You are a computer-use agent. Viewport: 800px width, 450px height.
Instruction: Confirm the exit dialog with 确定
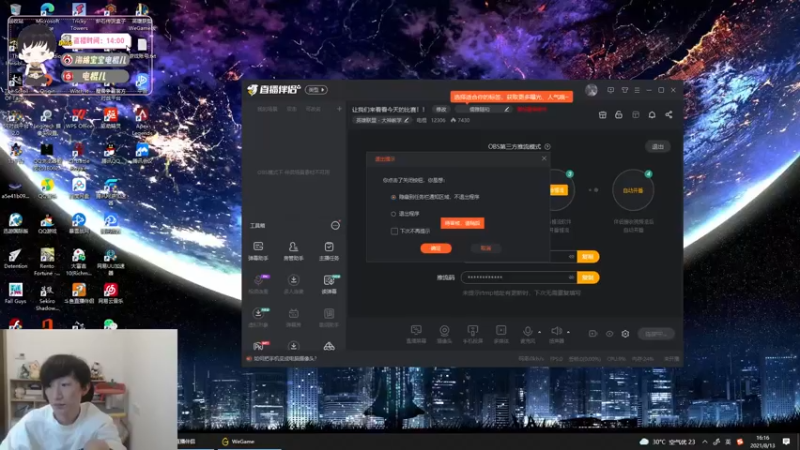[436, 248]
